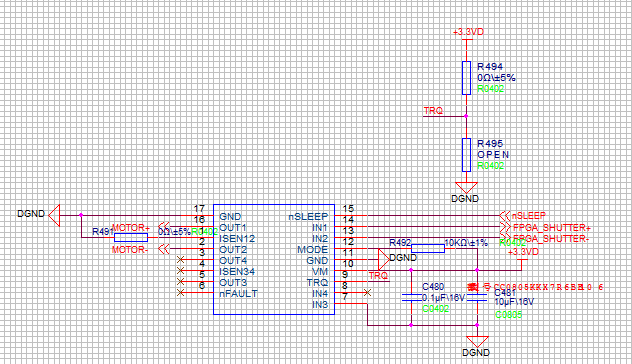Click the nSLEEP off-page connector
Image resolution: width=632 pixels, height=364 pixels.
[522, 216]
